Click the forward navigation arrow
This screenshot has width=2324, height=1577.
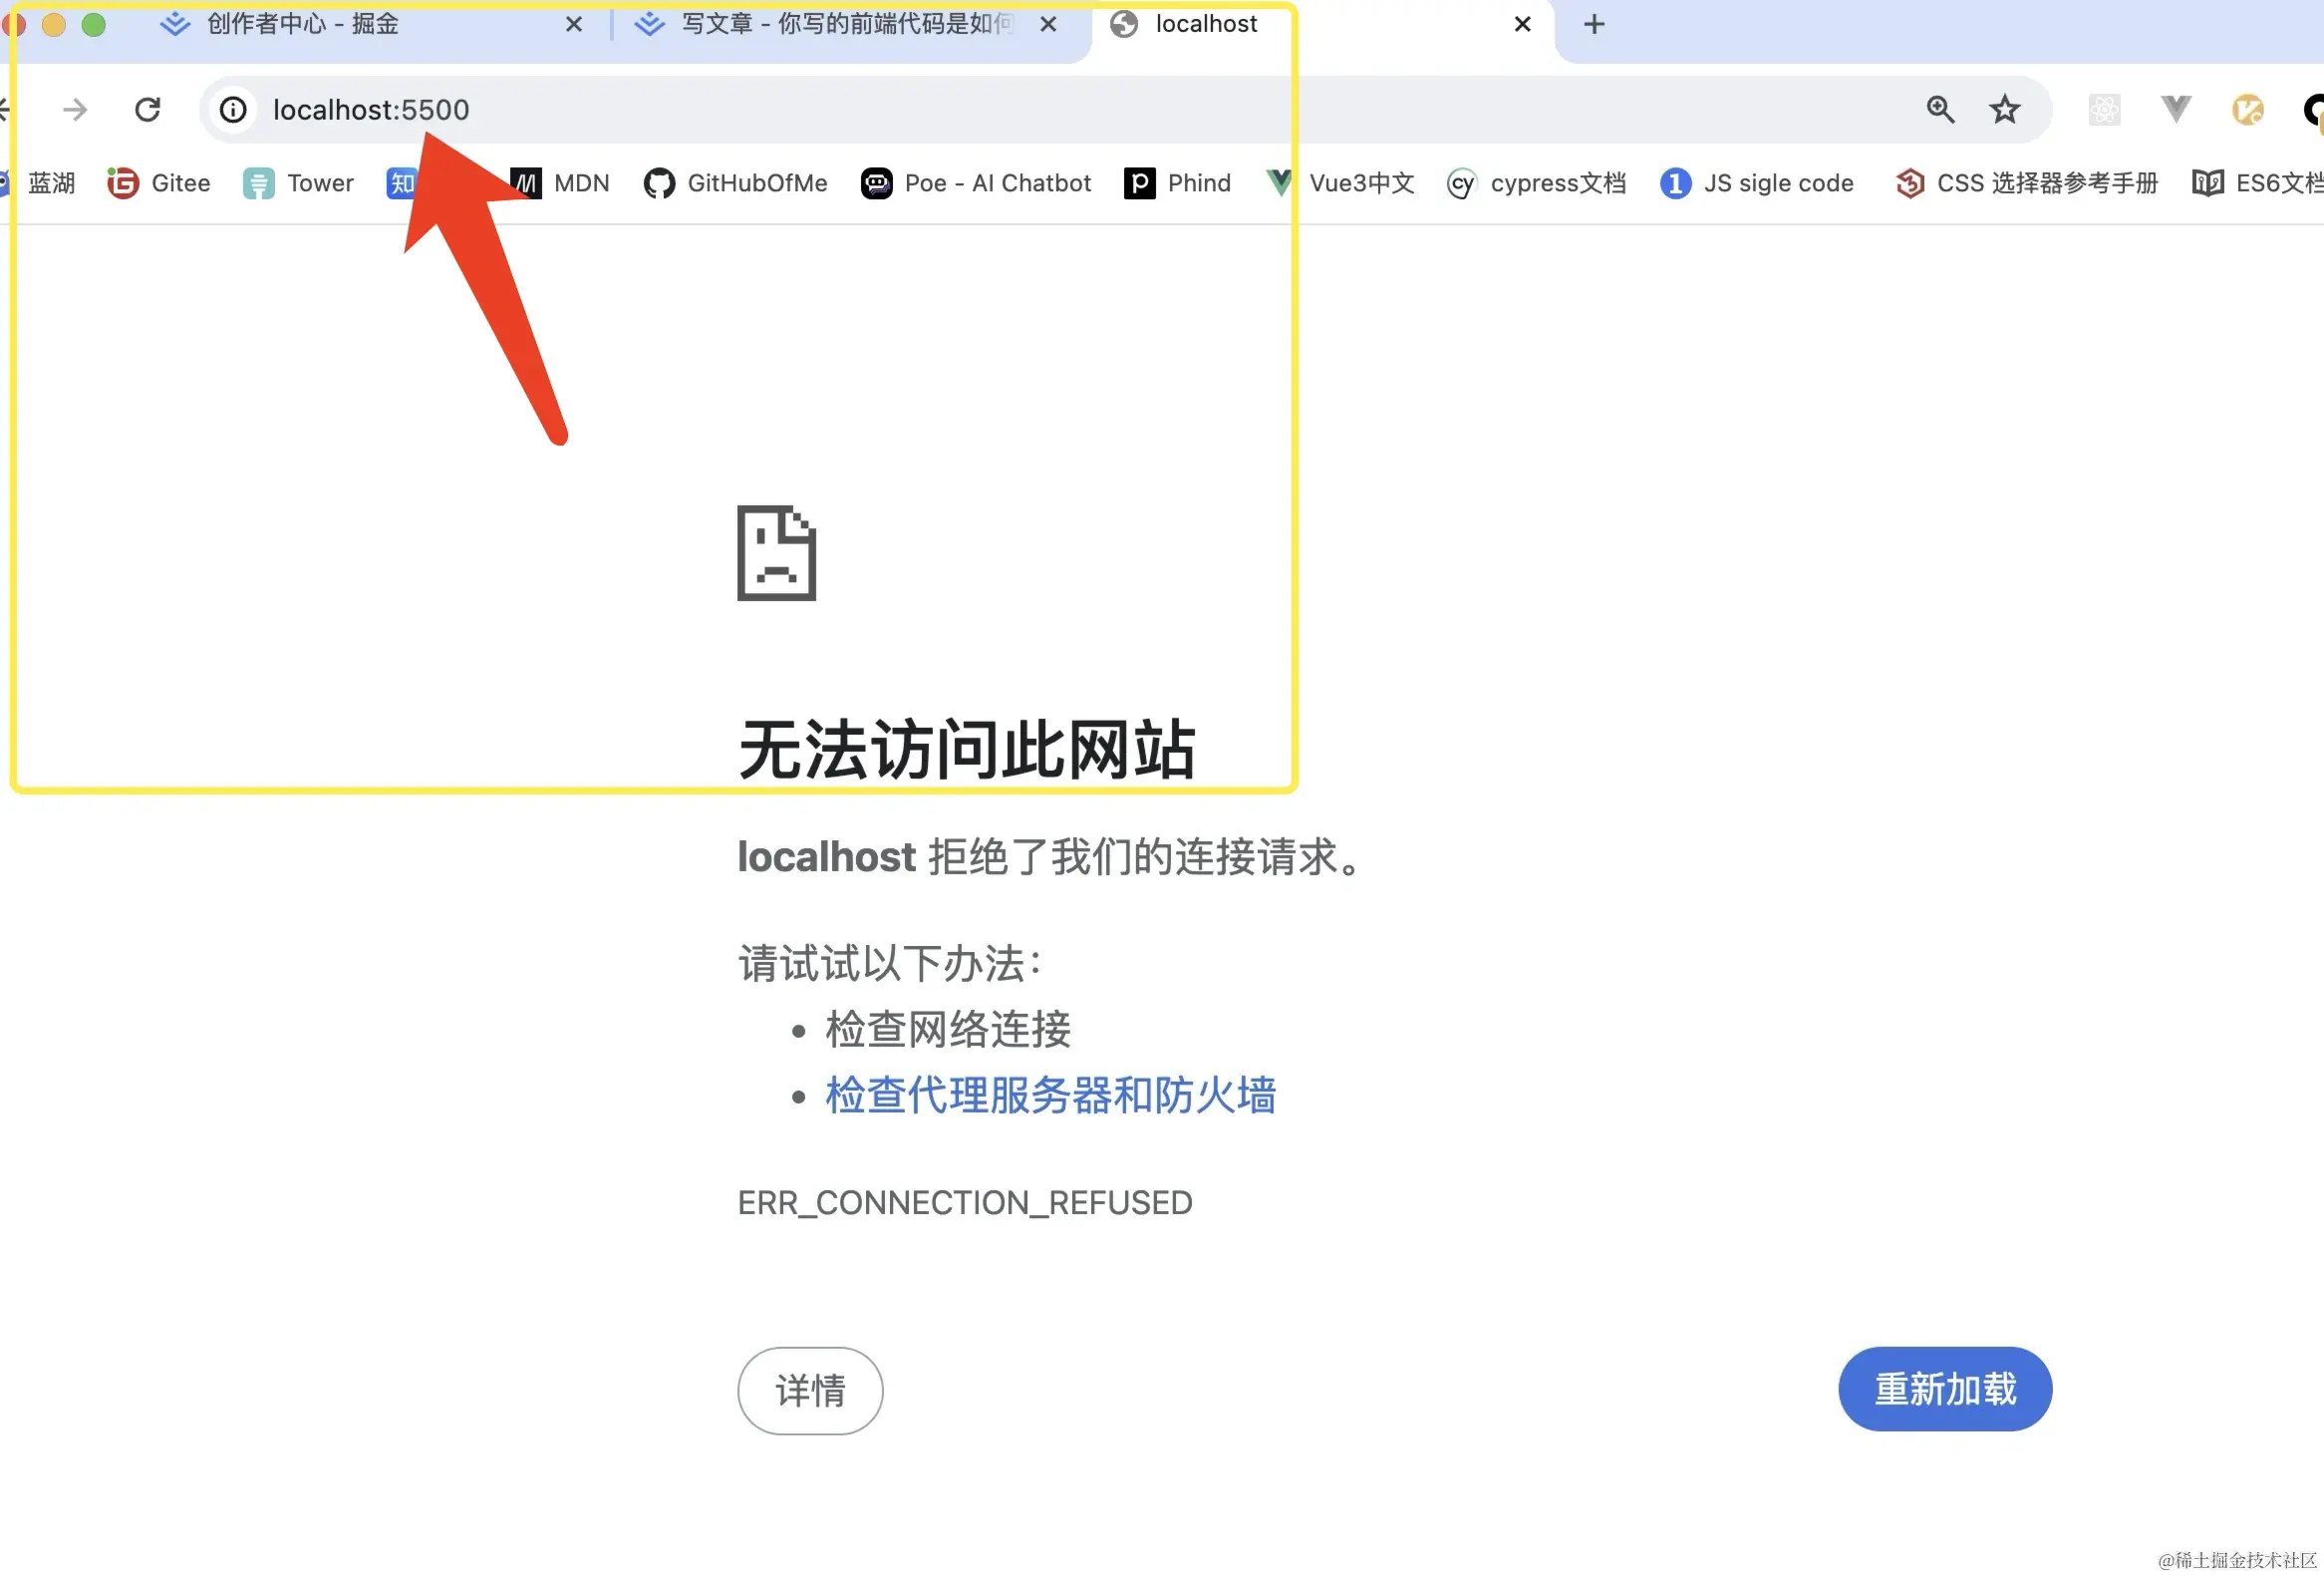pyautogui.click(x=75, y=109)
